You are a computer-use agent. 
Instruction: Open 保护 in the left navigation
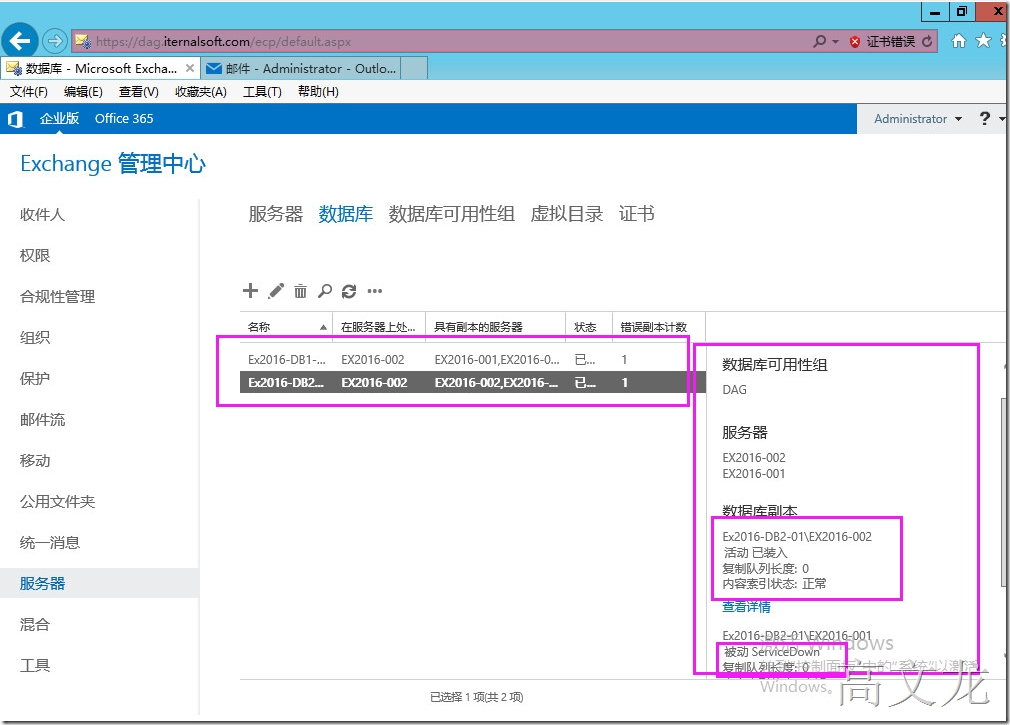[35, 379]
